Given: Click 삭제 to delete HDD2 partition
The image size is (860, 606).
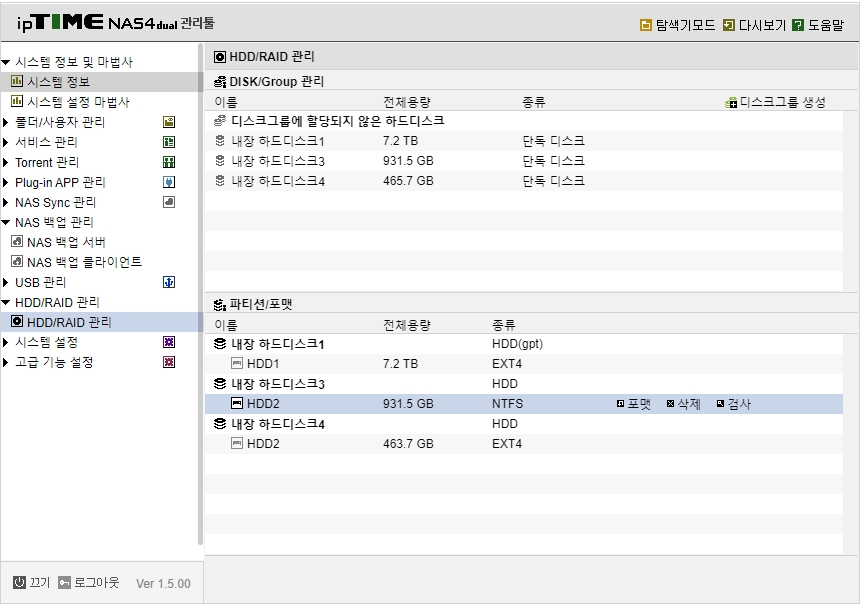Looking at the screenshot, I should (683, 404).
